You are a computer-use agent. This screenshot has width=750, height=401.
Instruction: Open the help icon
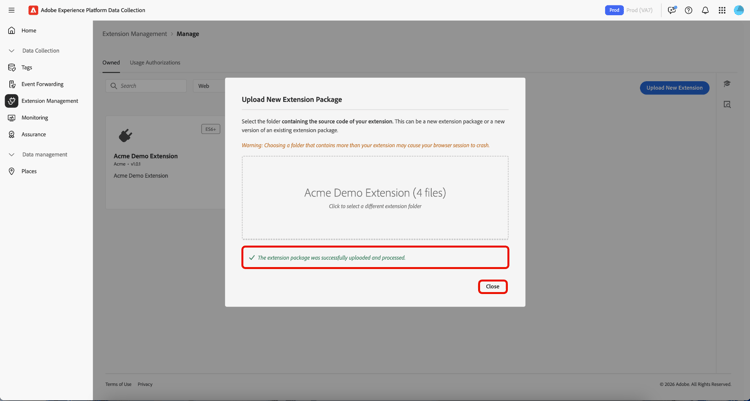click(x=688, y=10)
